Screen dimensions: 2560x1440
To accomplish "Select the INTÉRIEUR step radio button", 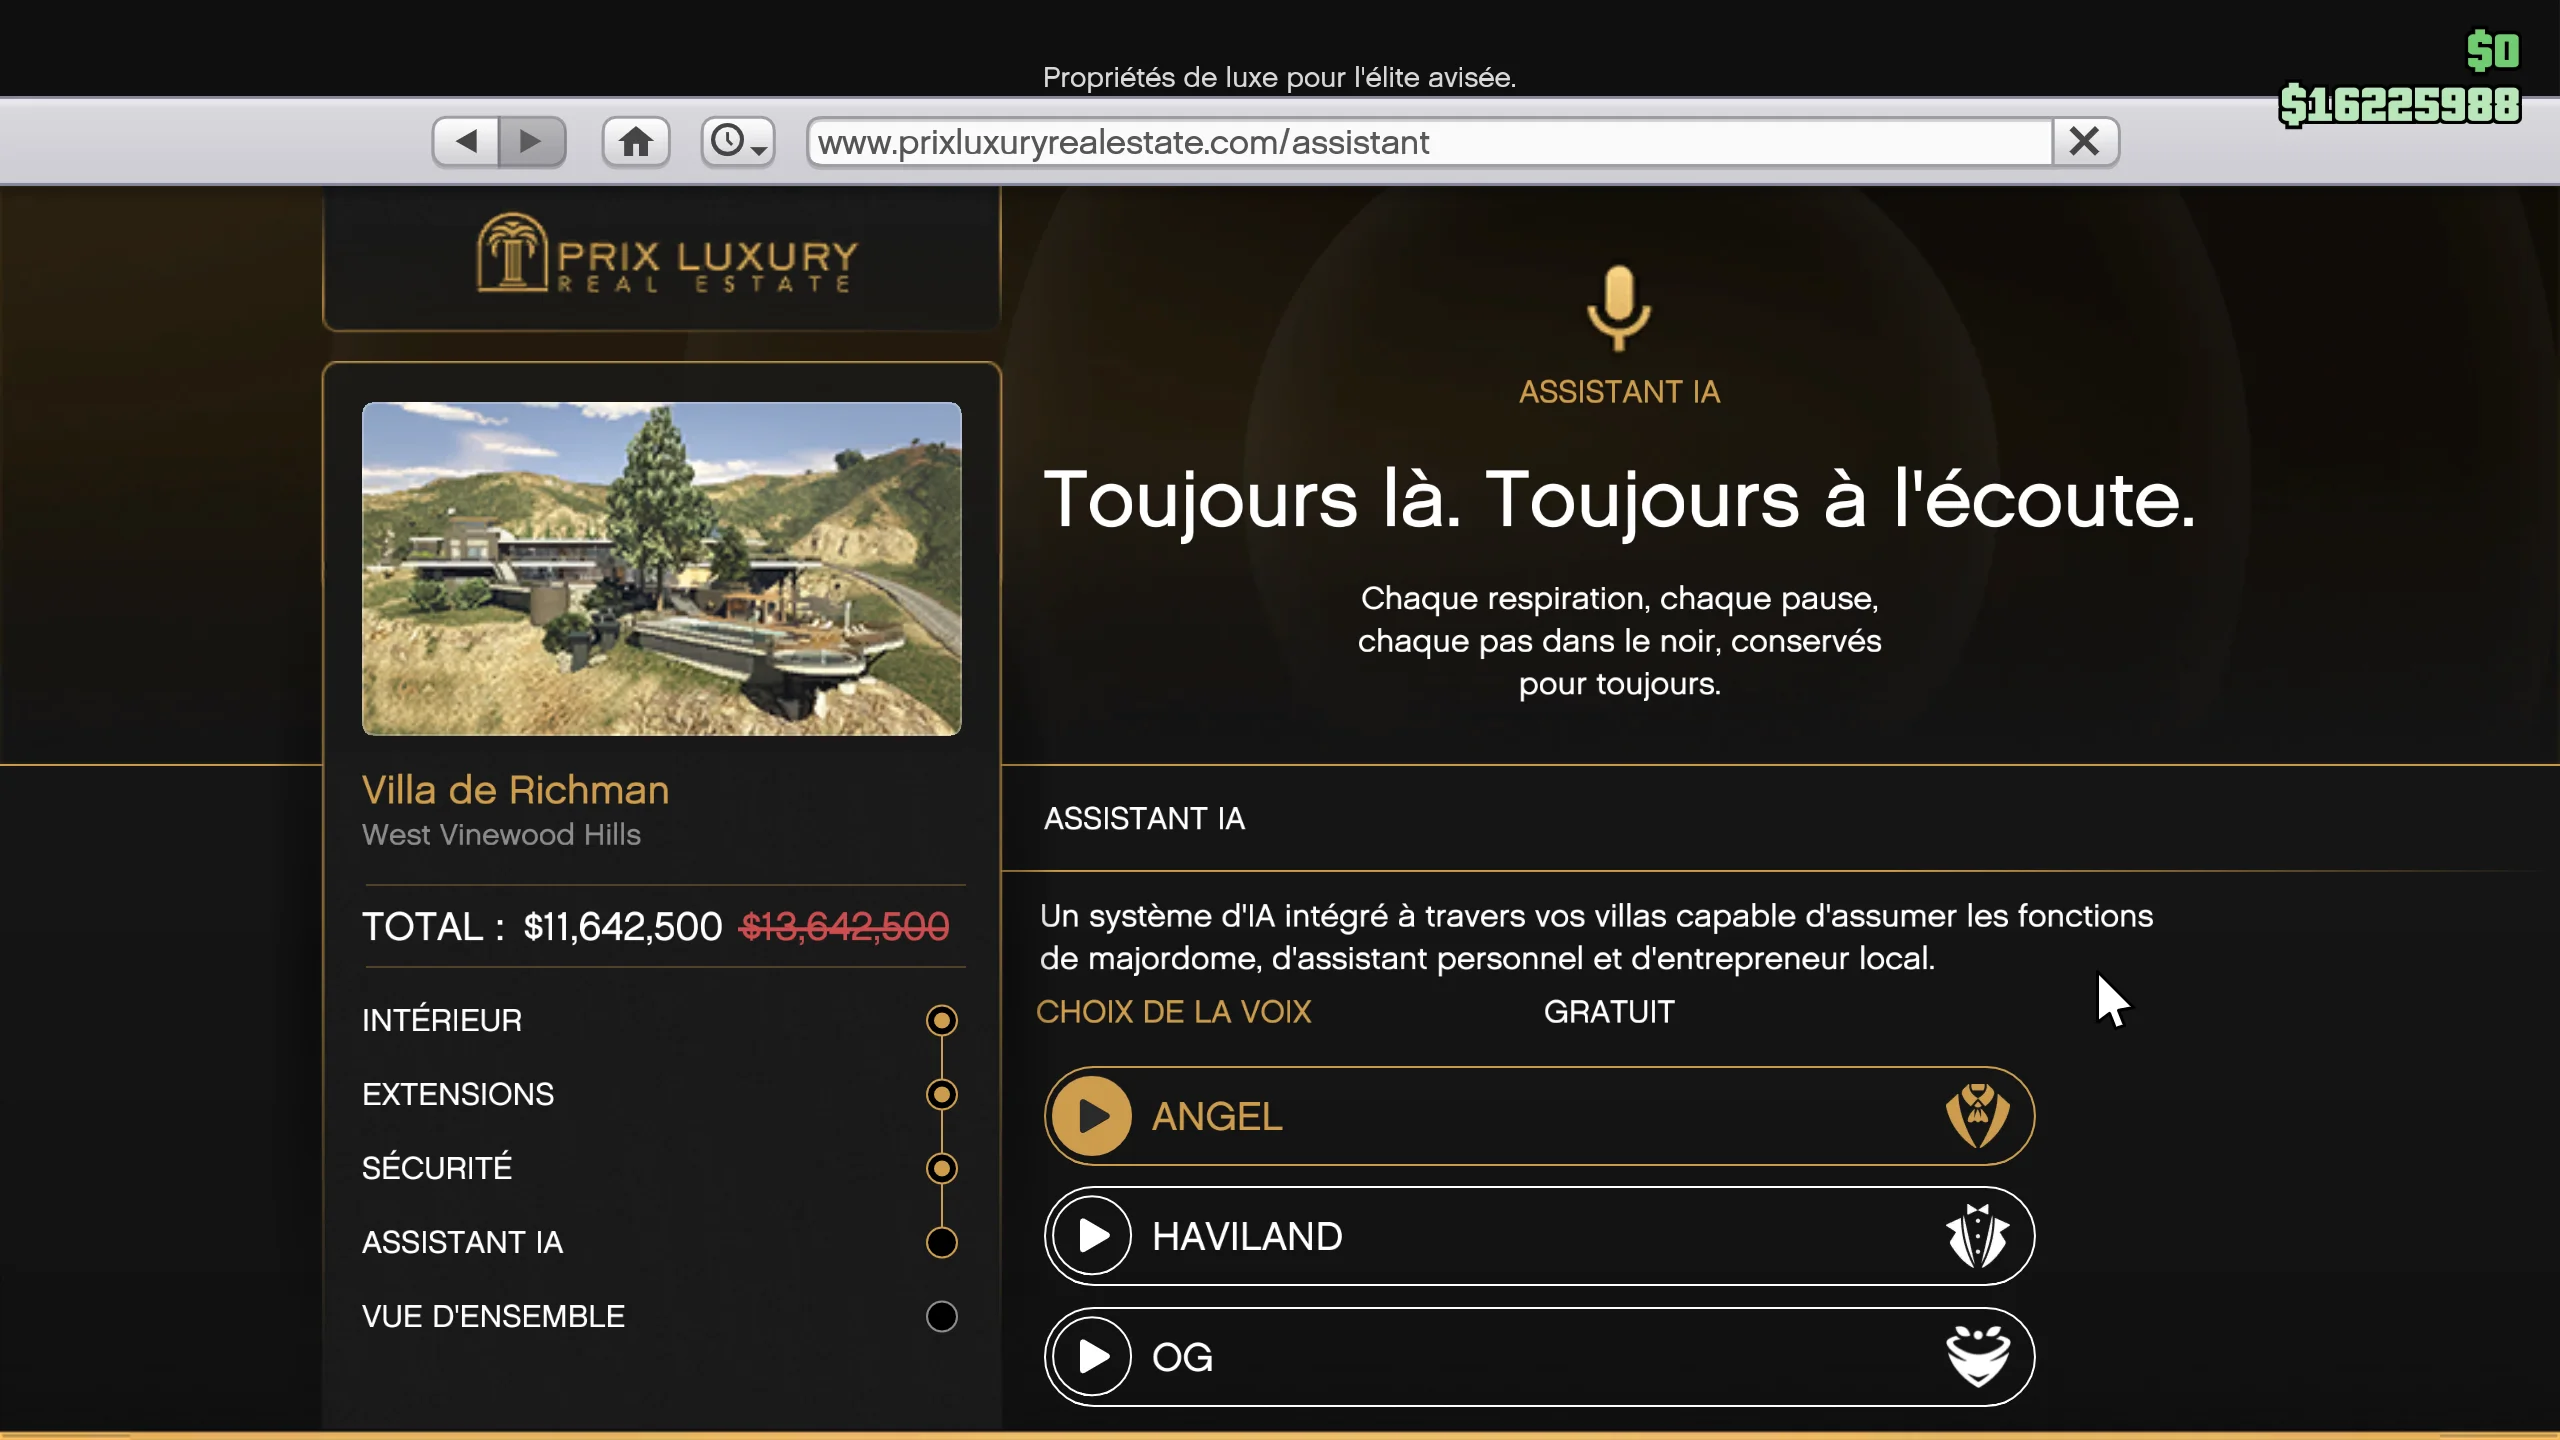I will click(x=941, y=1020).
